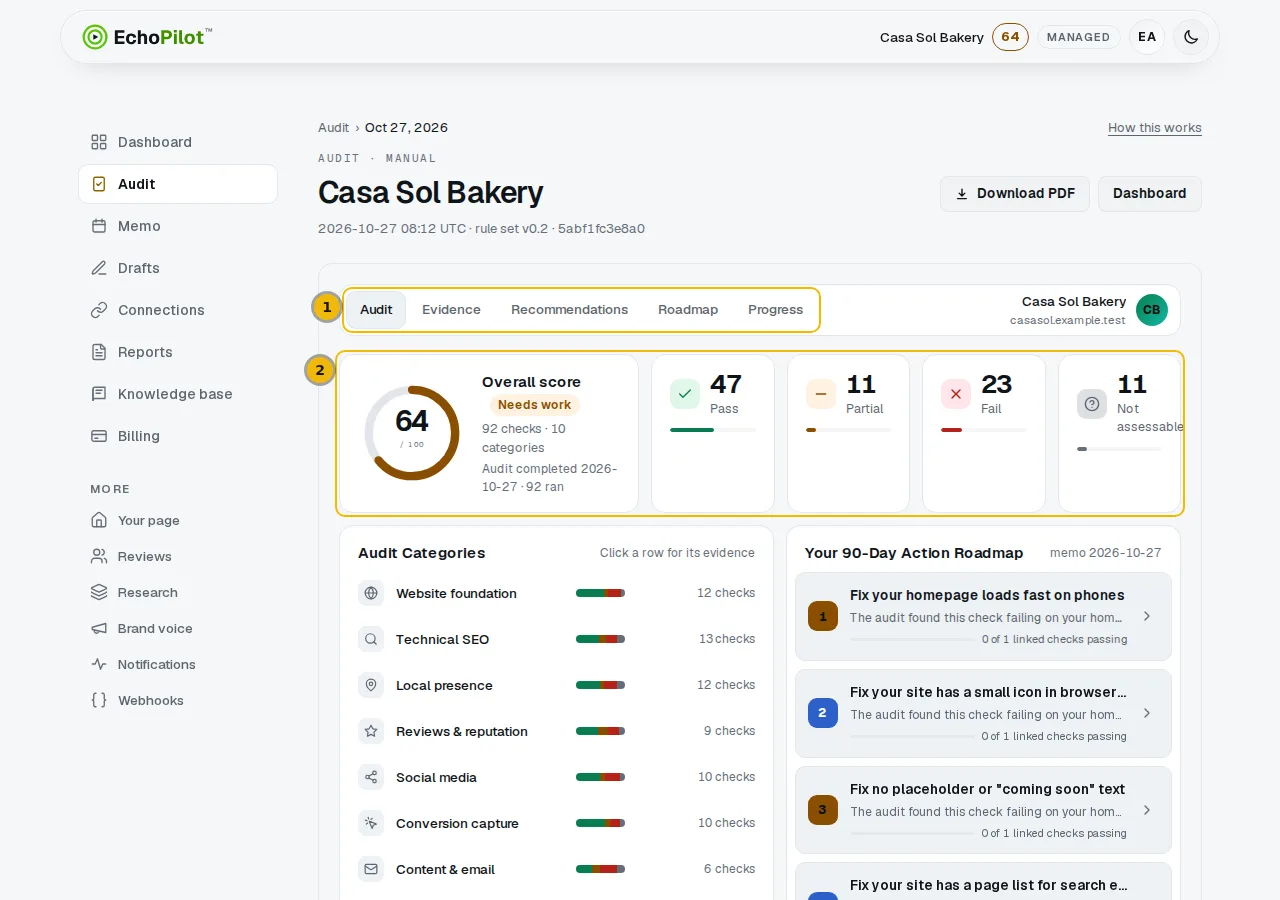Open Your page in sidebar
This screenshot has height=900, width=1280.
(x=178, y=520)
